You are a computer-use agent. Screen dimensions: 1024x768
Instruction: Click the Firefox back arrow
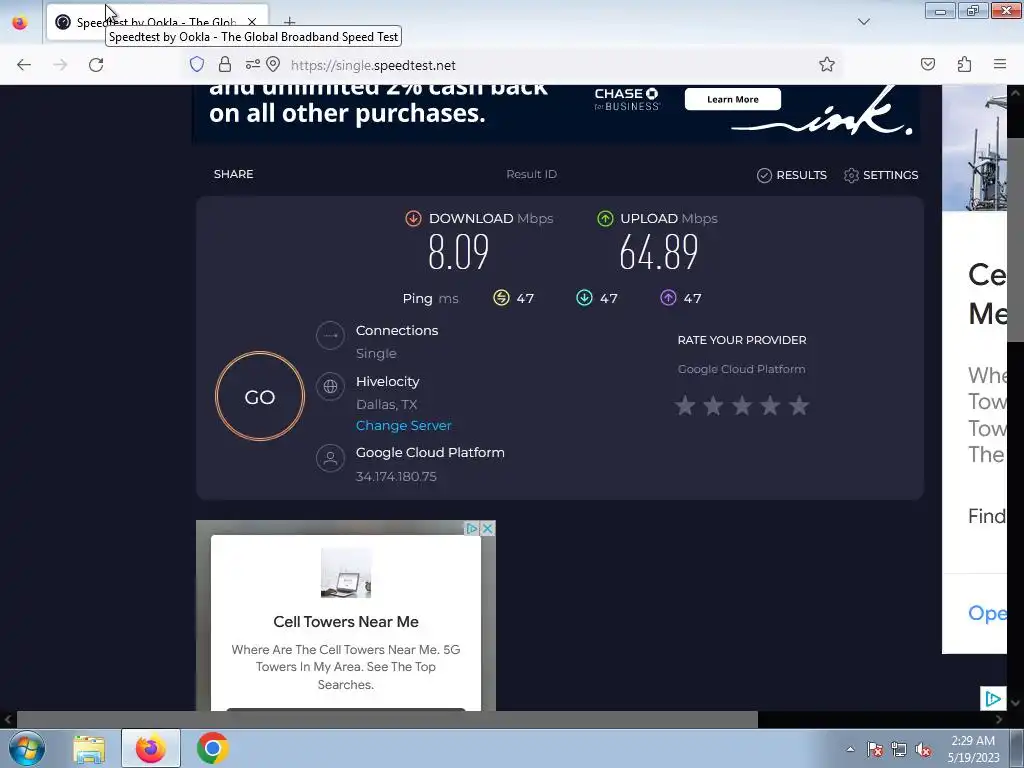[x=24, y=65]
